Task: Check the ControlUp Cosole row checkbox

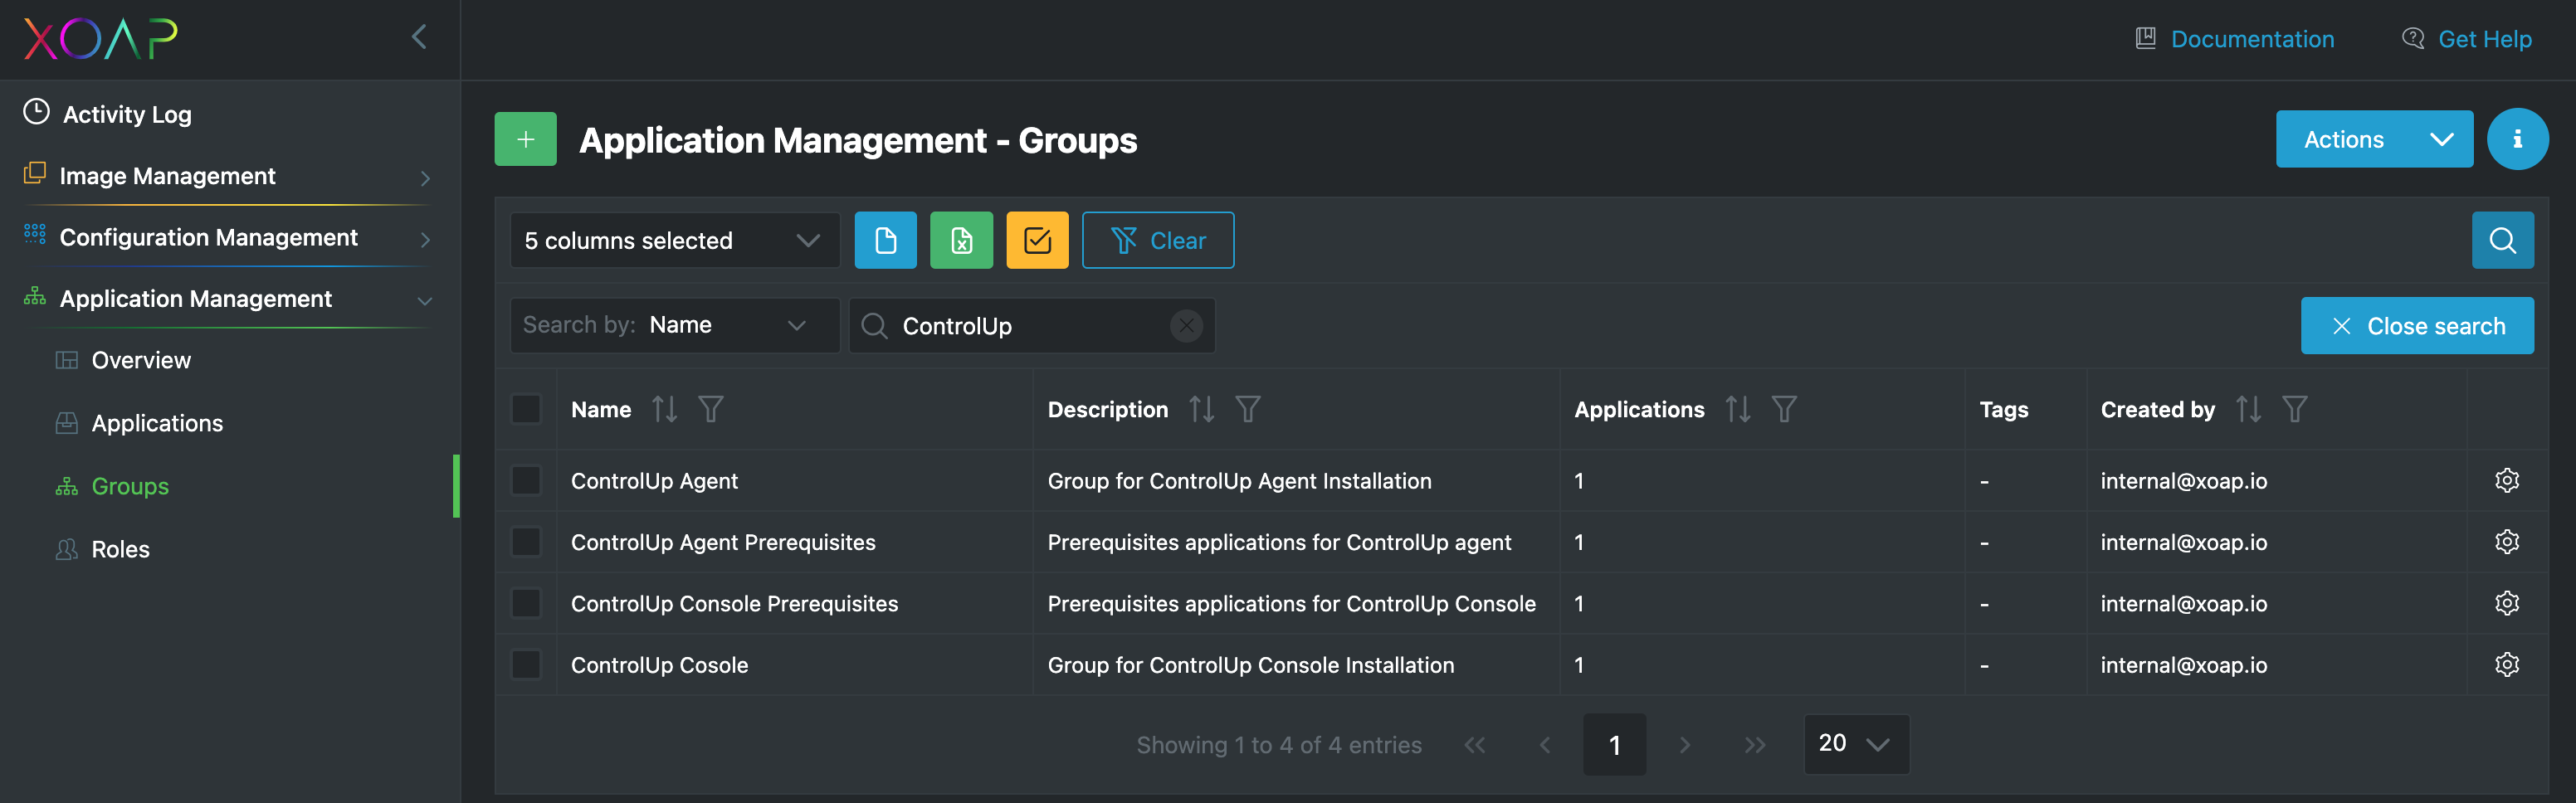Action: click(526, 665)
